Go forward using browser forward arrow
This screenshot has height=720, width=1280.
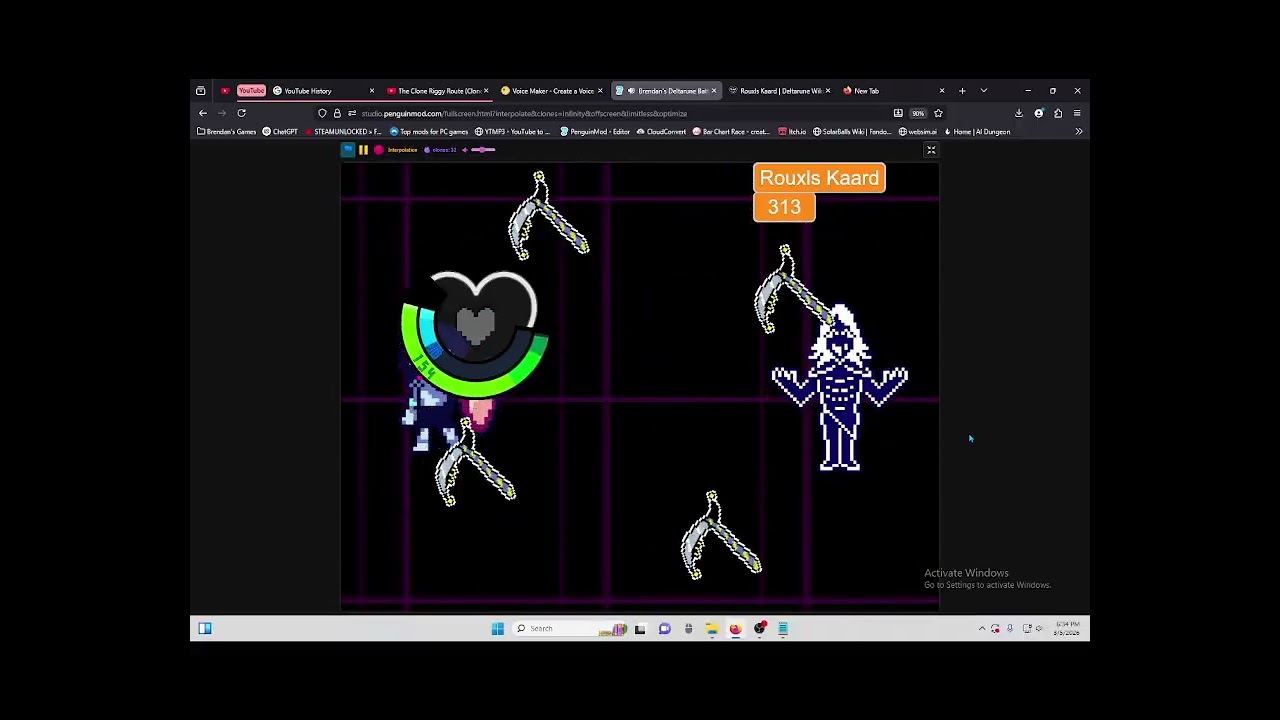pyautogui.click(x=222, y=113)
